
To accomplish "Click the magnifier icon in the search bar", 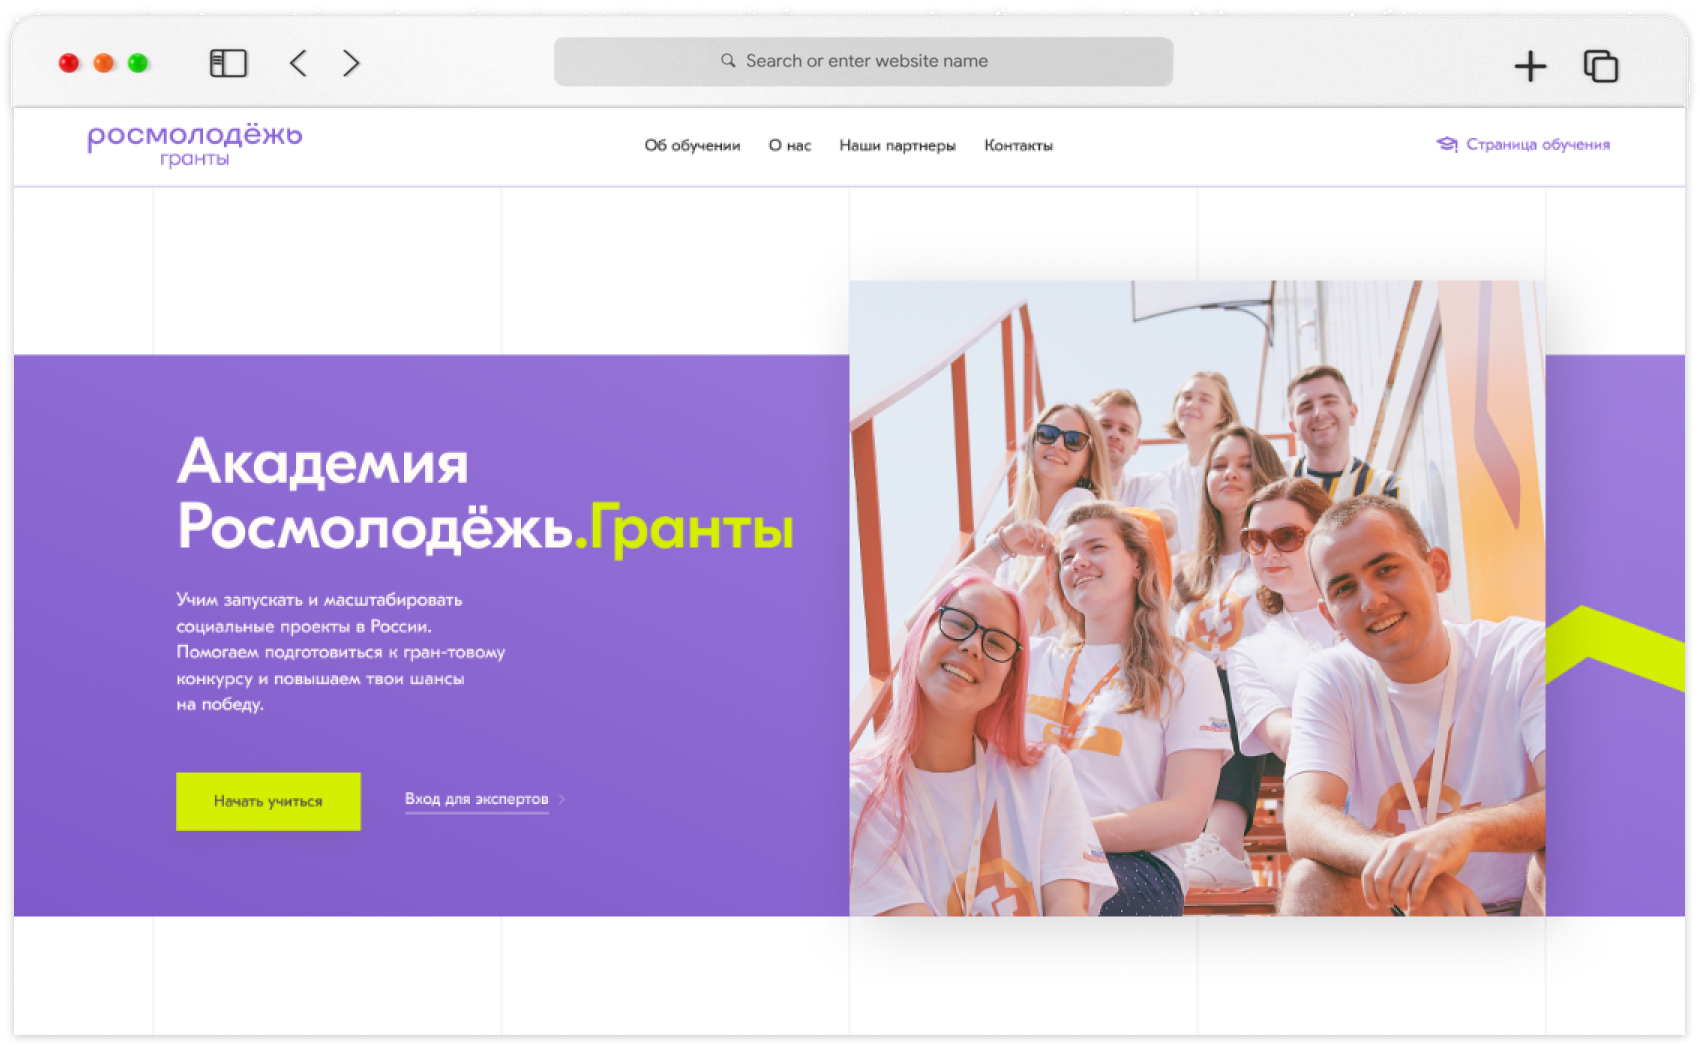I will point(729,60).
